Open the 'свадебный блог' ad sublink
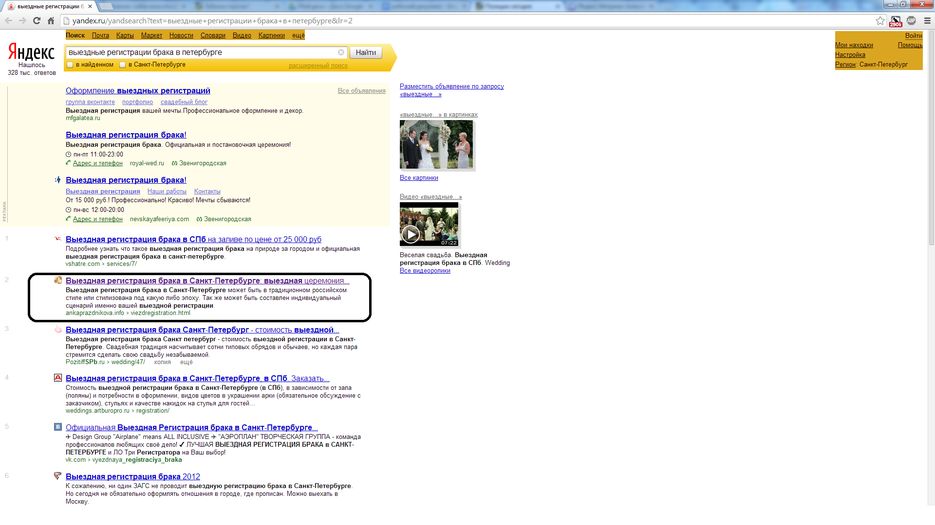Viewport: 935px width, 525px height. 184,102
